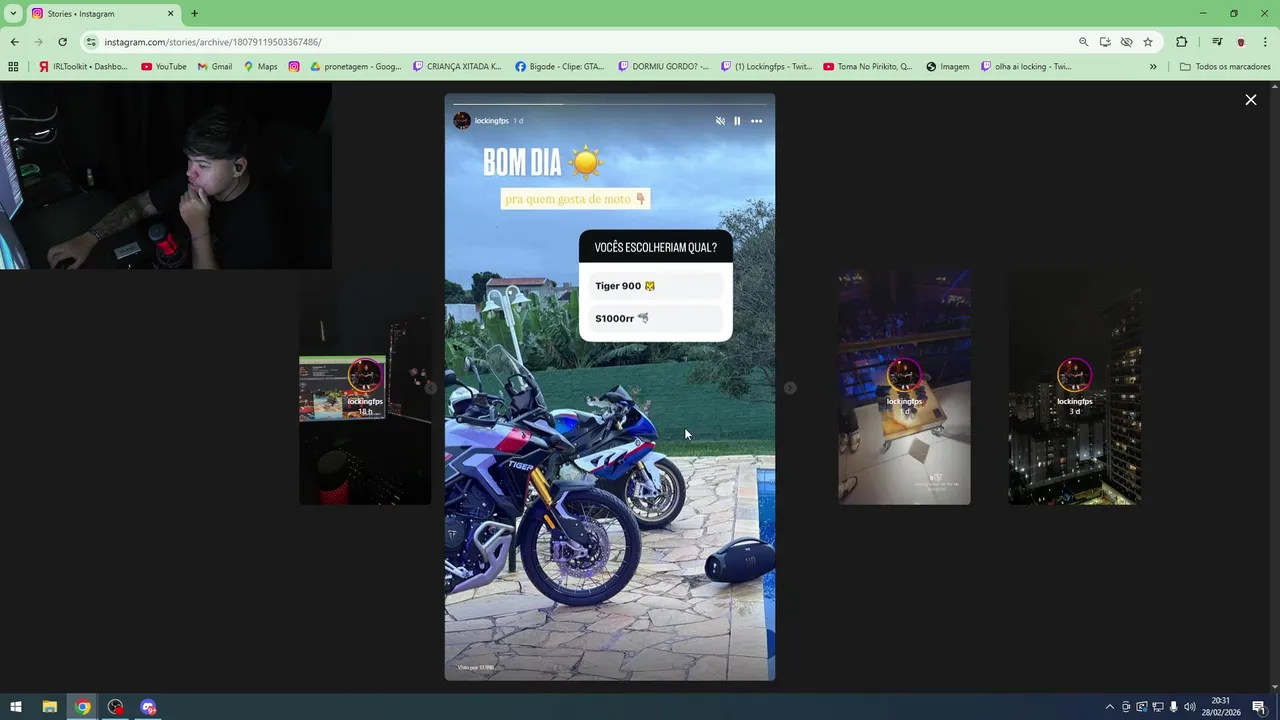Open the (1) Lockingfps Twitch bookmark
Image resolution: width=1280 pixels, height=720 pixels.
coord(766,67)
